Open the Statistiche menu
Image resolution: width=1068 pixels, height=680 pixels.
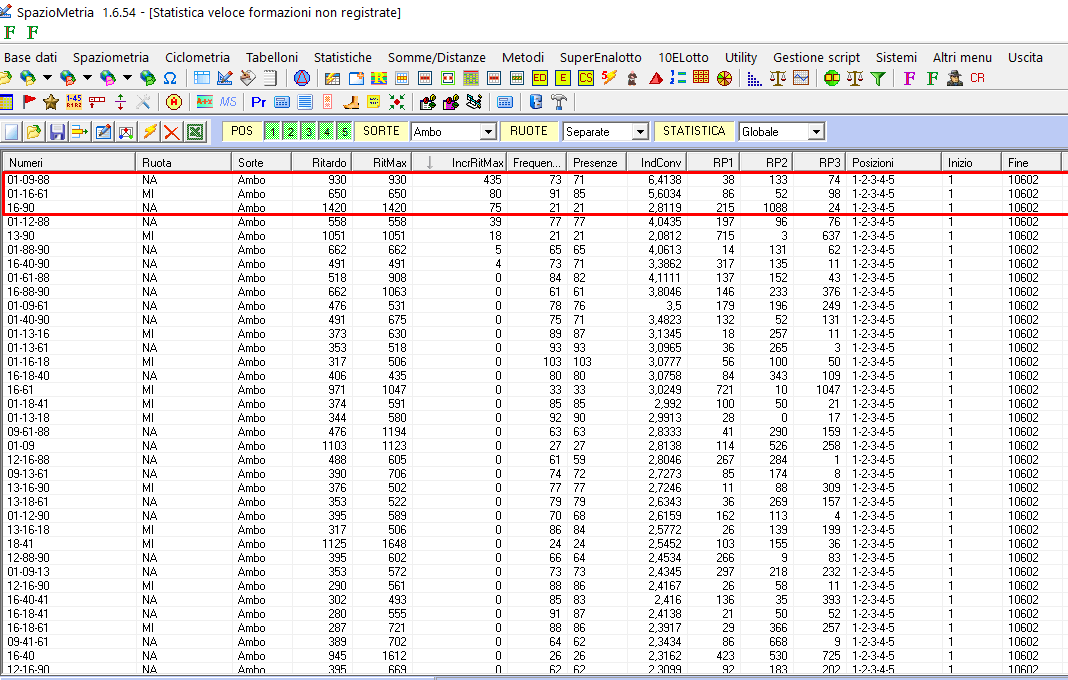pyautogui.click(x=343, y=58)
